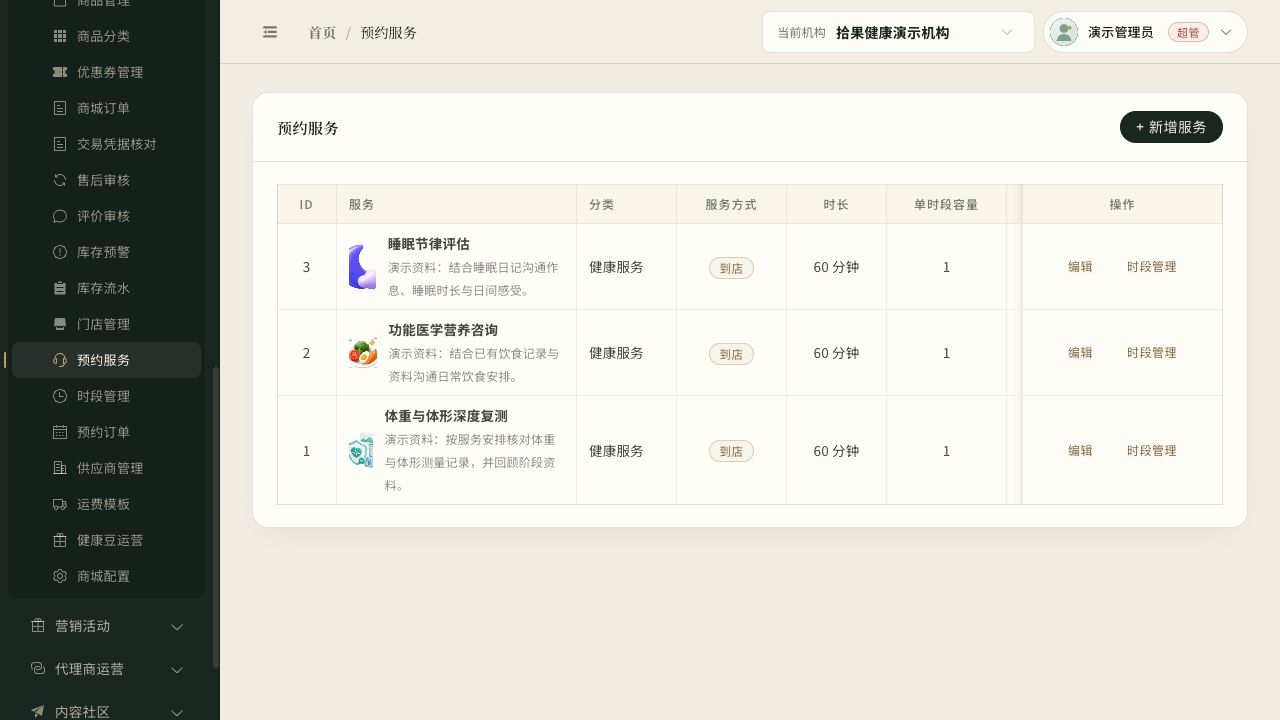This screenshot has height=720, width=1280.
Task: Open the user menu chevron beside 超管
Action: pos(1226,32)
